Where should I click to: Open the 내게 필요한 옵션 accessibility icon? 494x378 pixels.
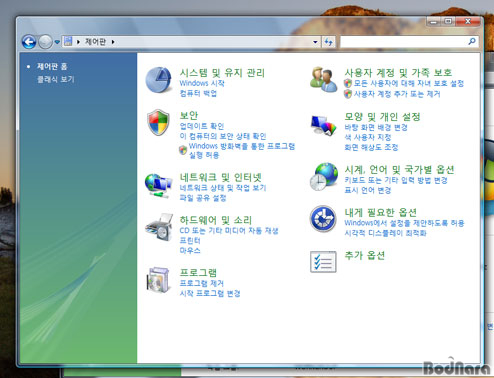(323, 219)
